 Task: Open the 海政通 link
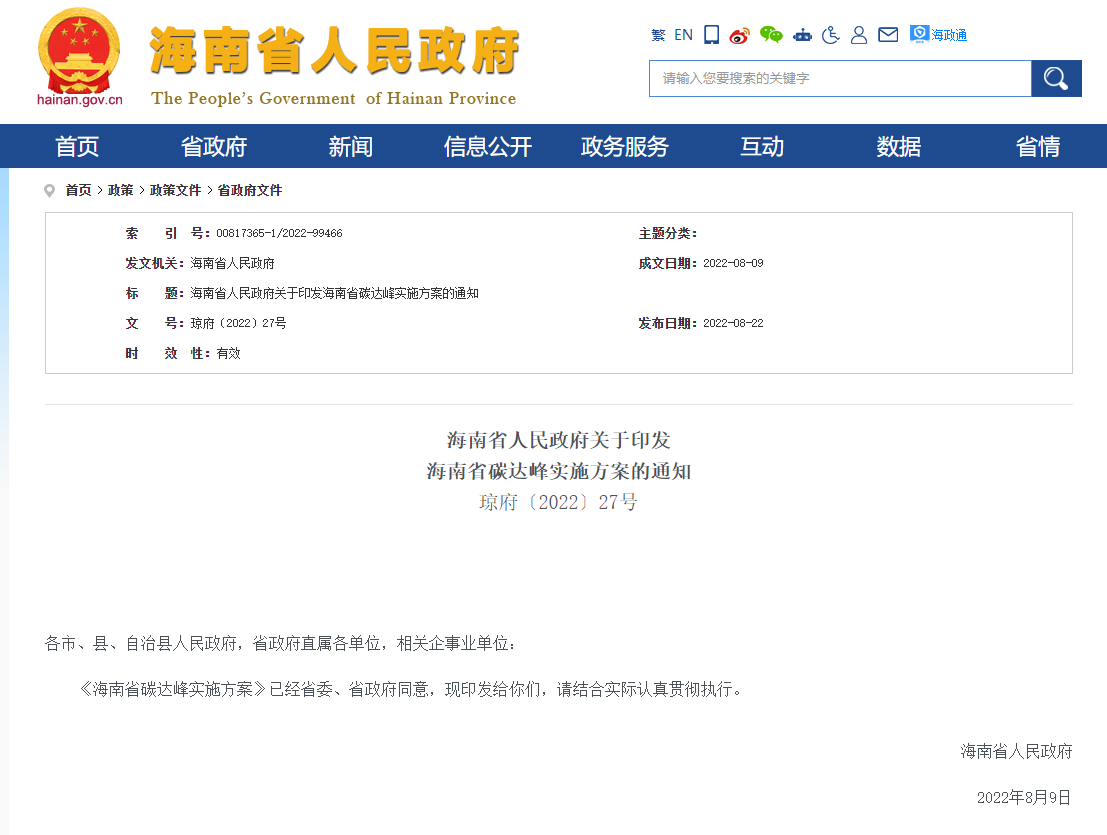point(939,35)
